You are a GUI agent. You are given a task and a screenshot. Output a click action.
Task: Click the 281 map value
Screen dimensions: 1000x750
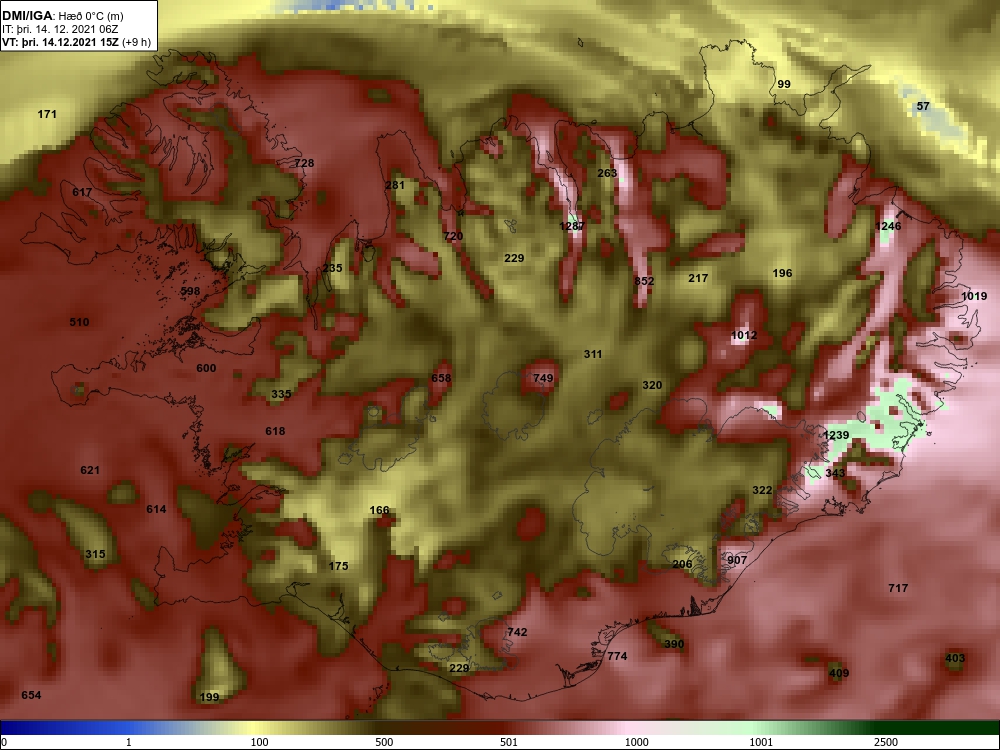[395, 185]
